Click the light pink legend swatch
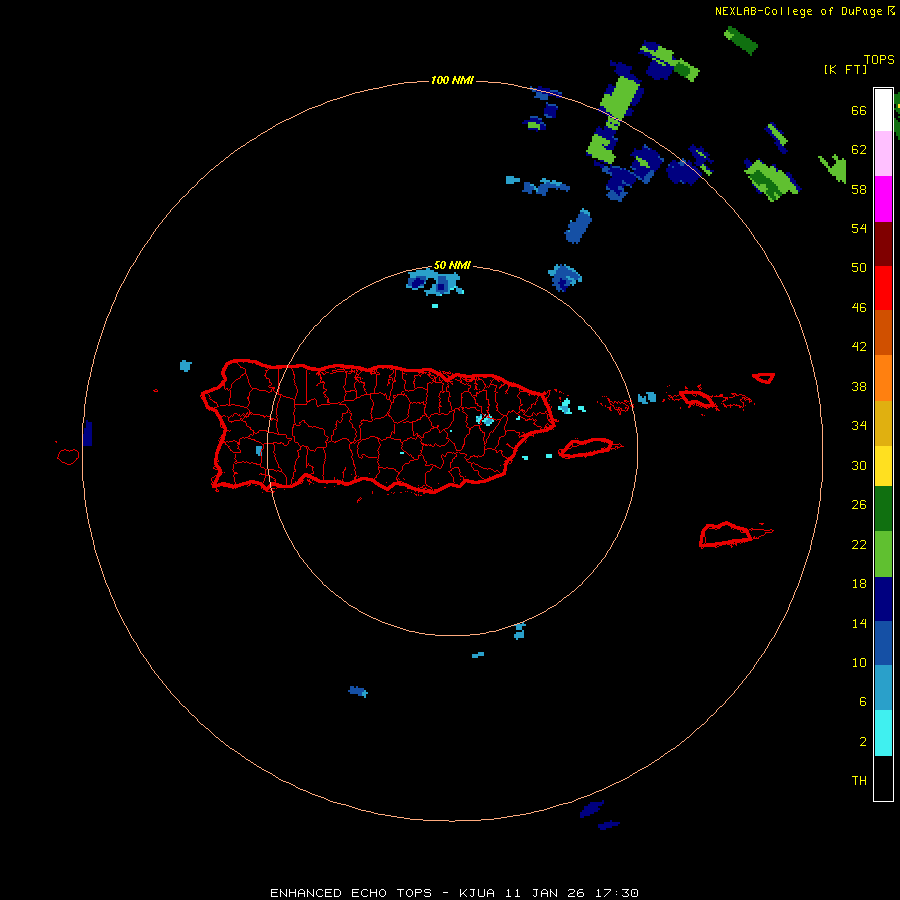Viewport: 900px width, 900px height. click(x=883, y=154)
